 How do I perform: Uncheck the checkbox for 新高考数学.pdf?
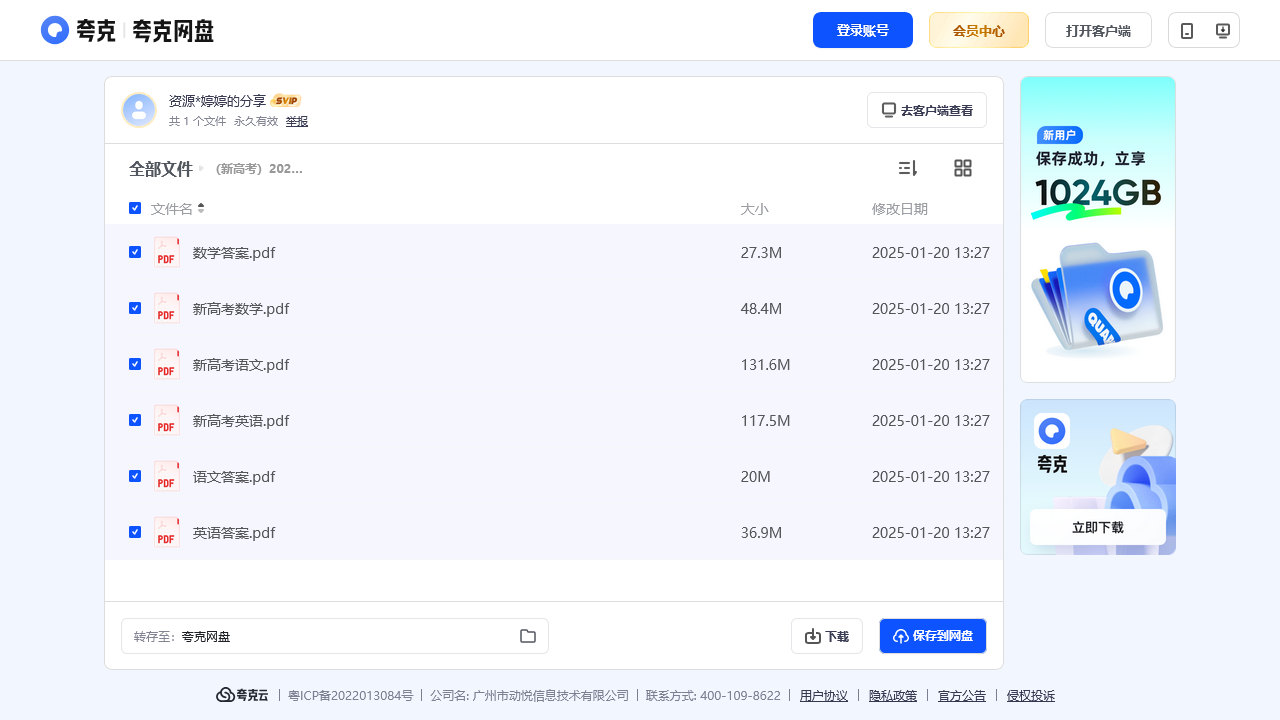pos(135,308)
